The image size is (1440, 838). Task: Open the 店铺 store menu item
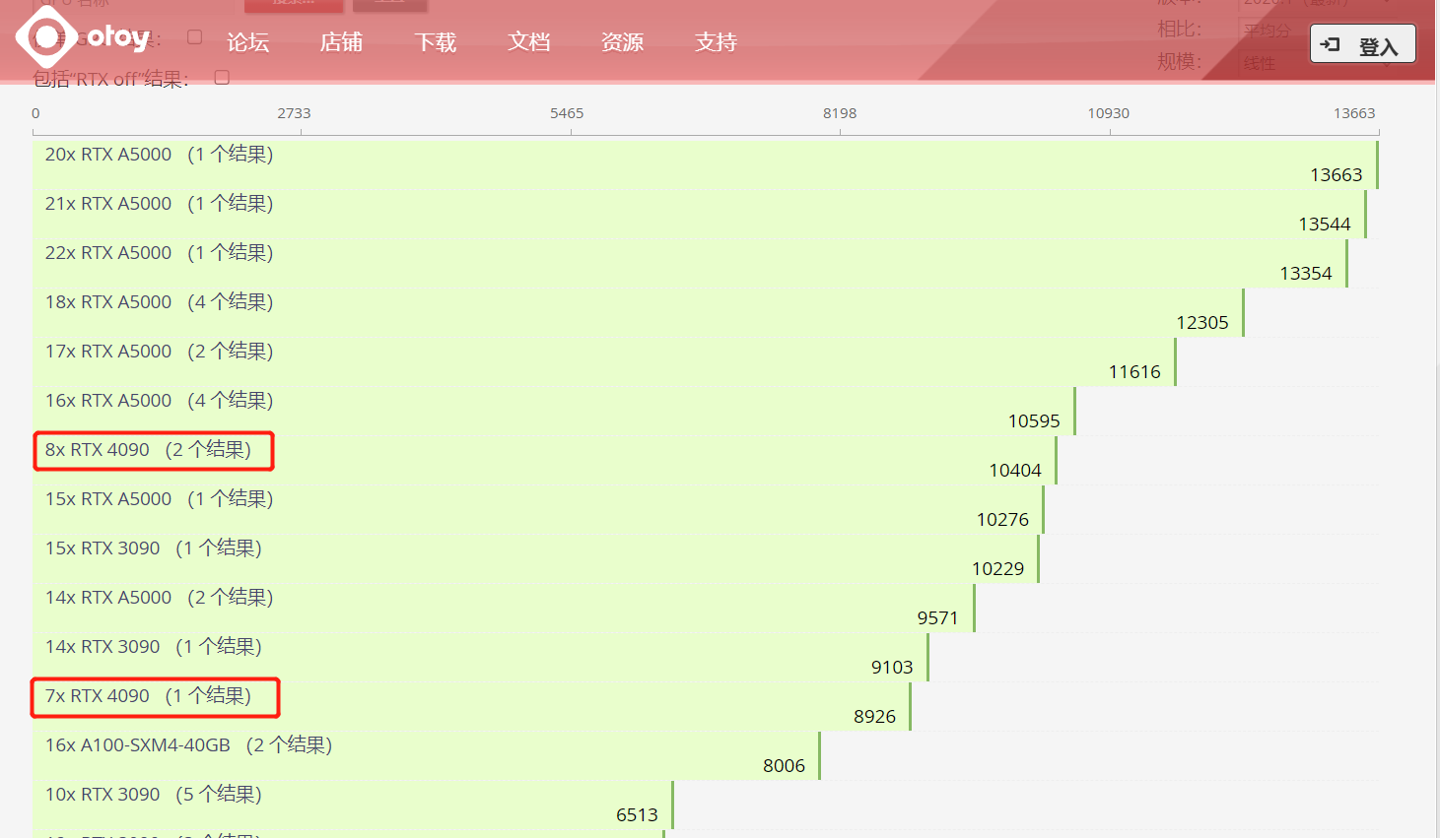pos(341,42)
